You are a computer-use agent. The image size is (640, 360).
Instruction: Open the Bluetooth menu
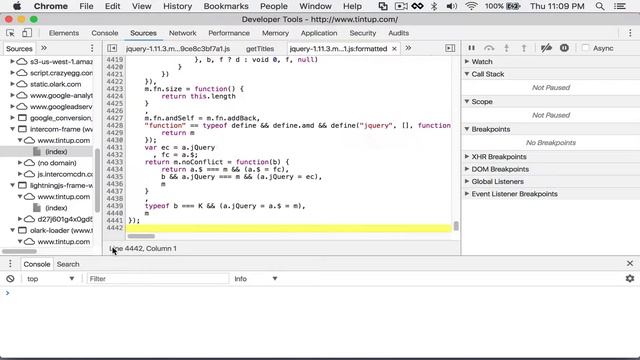tap(434, 6)
